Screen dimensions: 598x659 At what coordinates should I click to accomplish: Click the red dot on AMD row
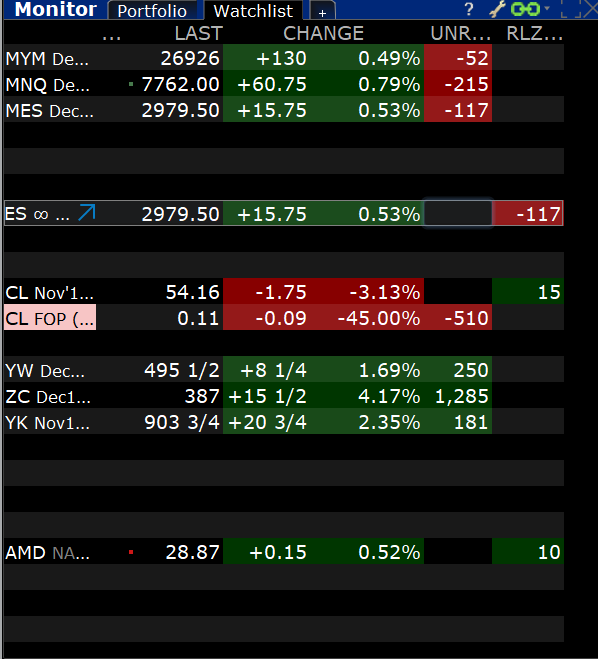tap(131, 552)
